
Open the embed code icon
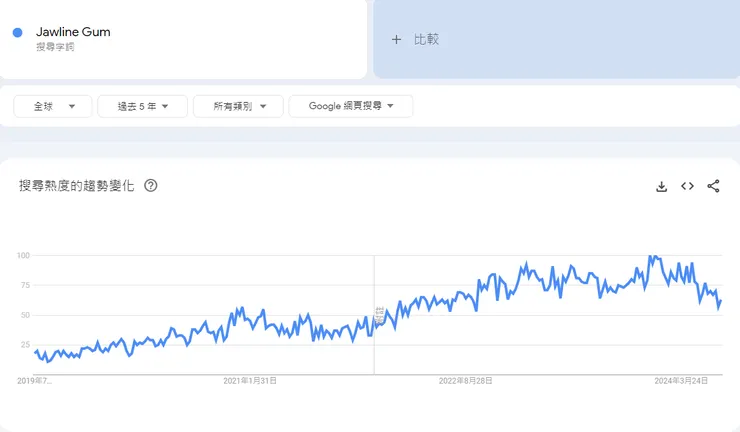click(x=687, y=186)
